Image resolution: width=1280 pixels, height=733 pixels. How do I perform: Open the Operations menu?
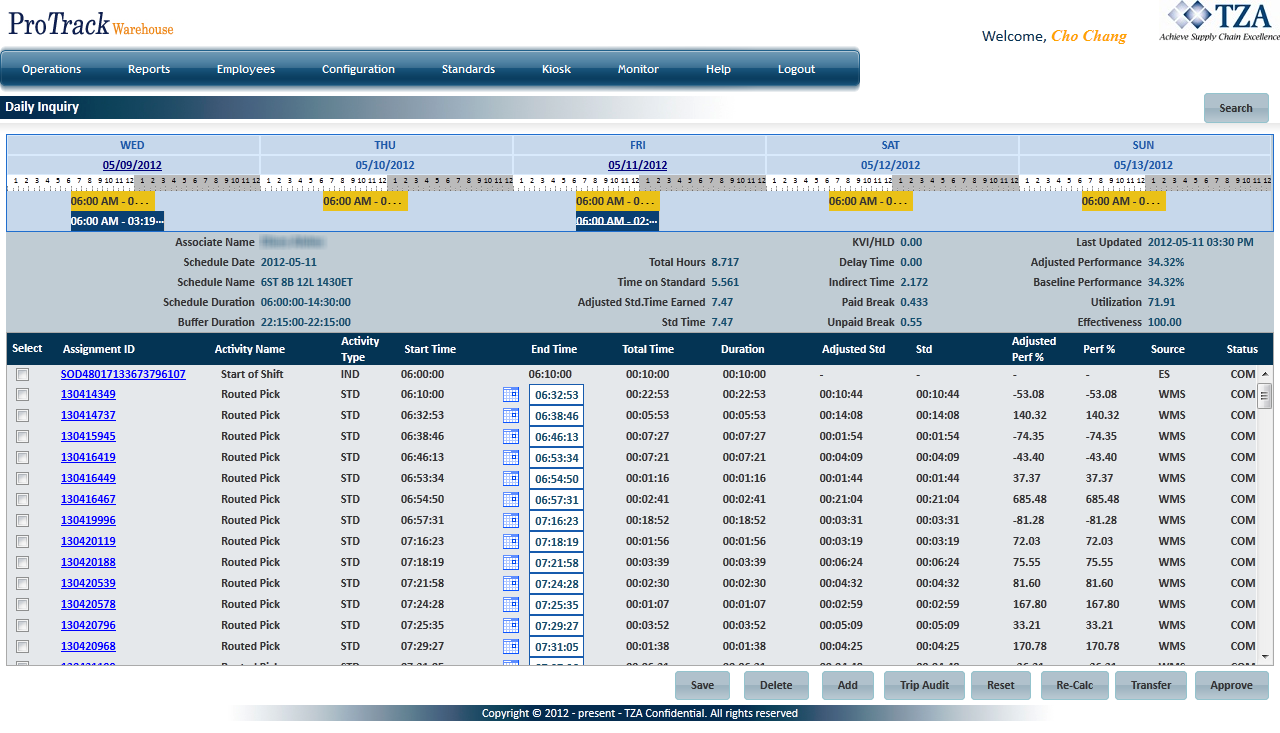coord(52,69)
